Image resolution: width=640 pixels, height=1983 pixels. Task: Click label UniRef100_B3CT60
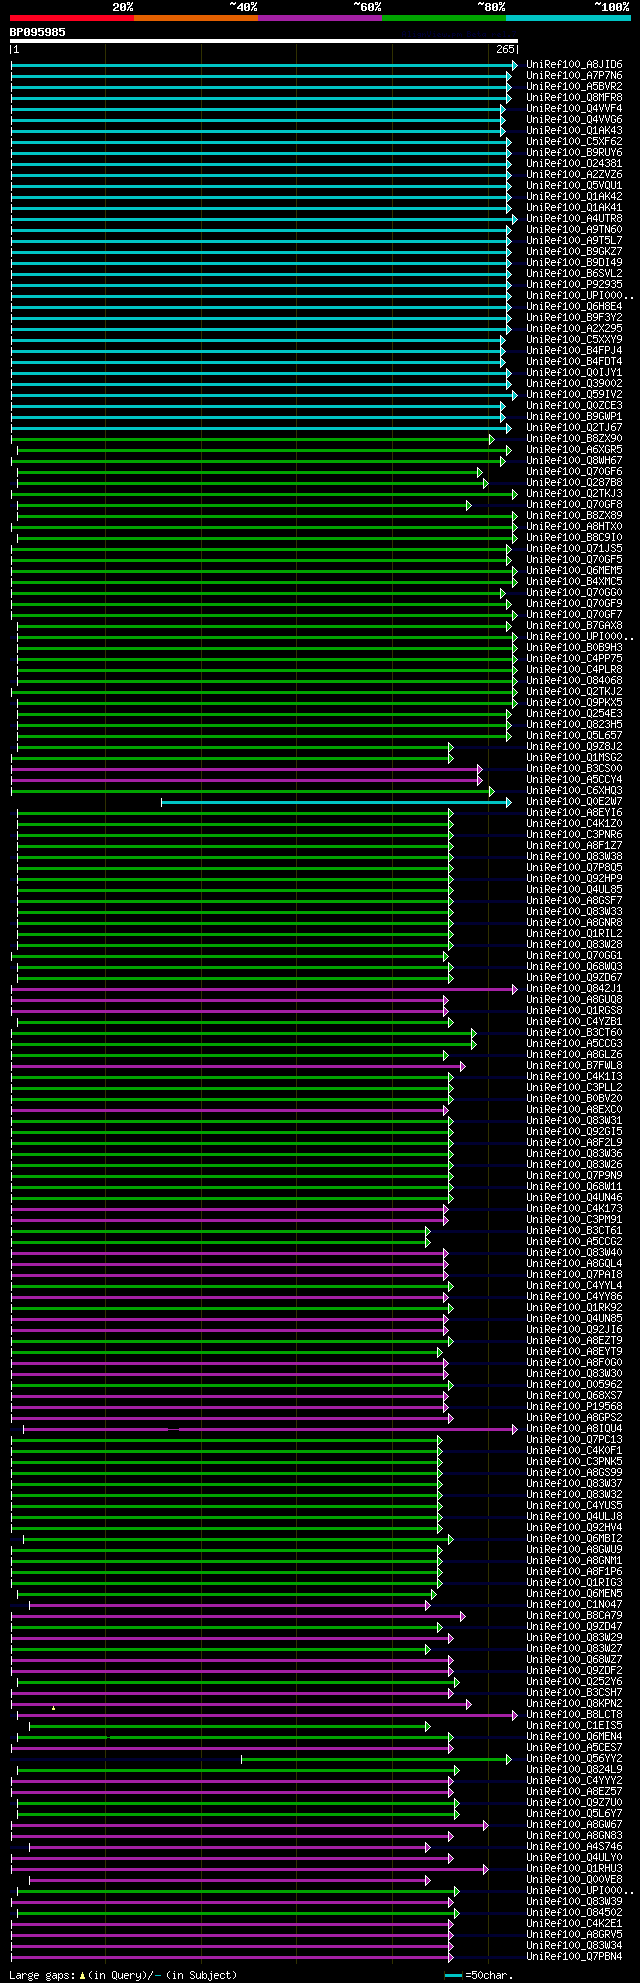(x=574, y=1033)
